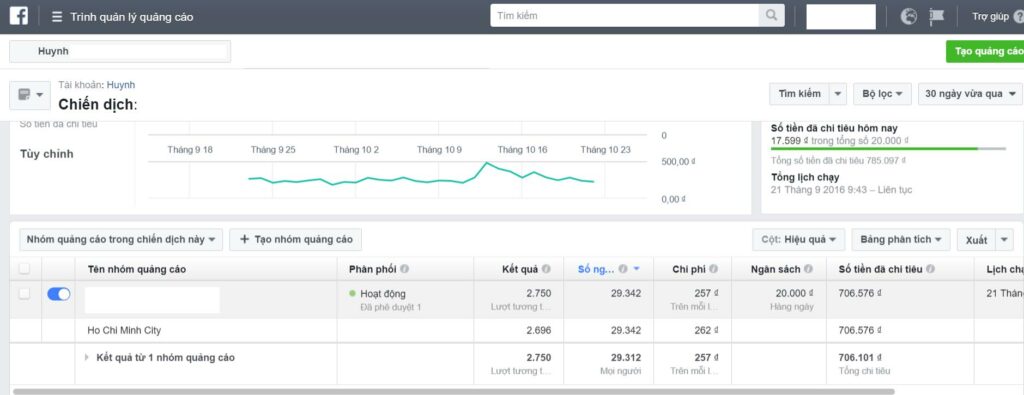Click info icon next to Ngân sách
The height and width of the screenshot is (395, 1024).
tap(808, 269)
